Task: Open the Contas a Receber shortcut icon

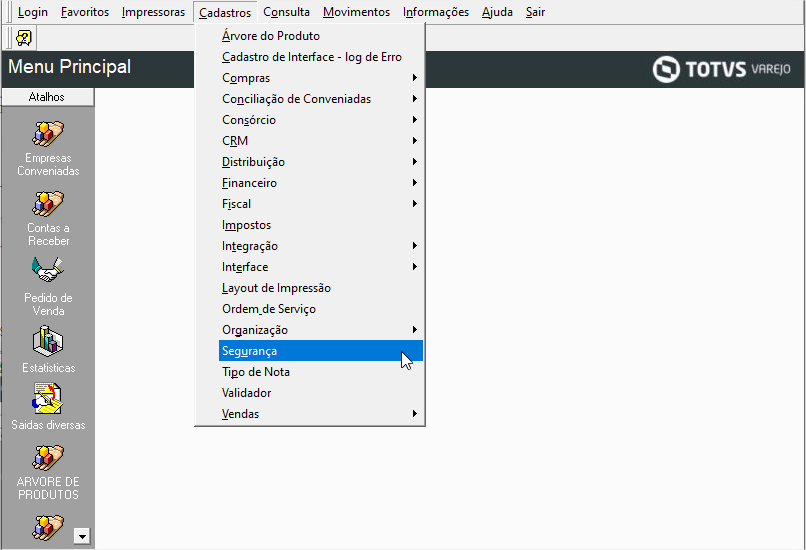Action: (x=48, y=204)
